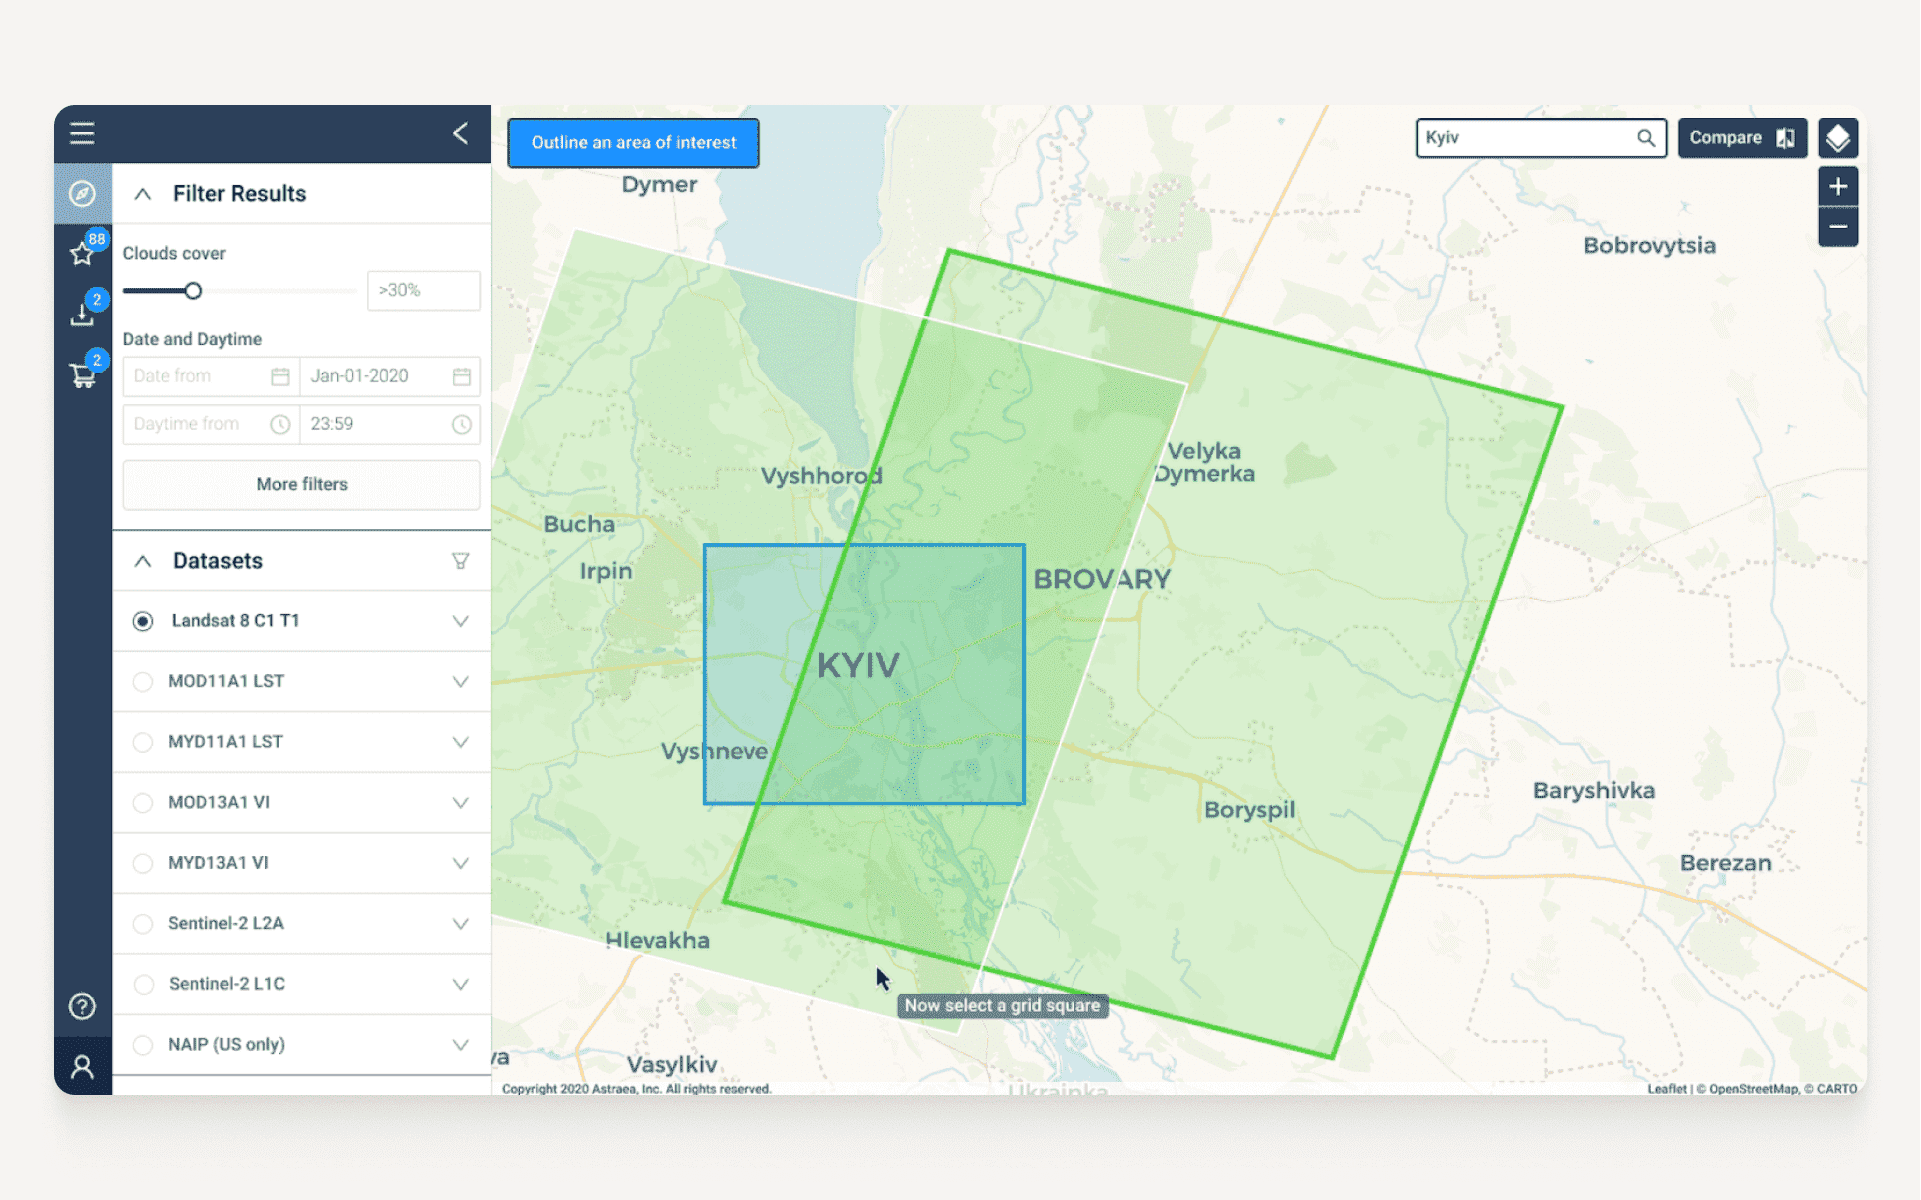
Task: Choose the Sentinel-2 L2A dataset
Action: (x=143, y=923)
